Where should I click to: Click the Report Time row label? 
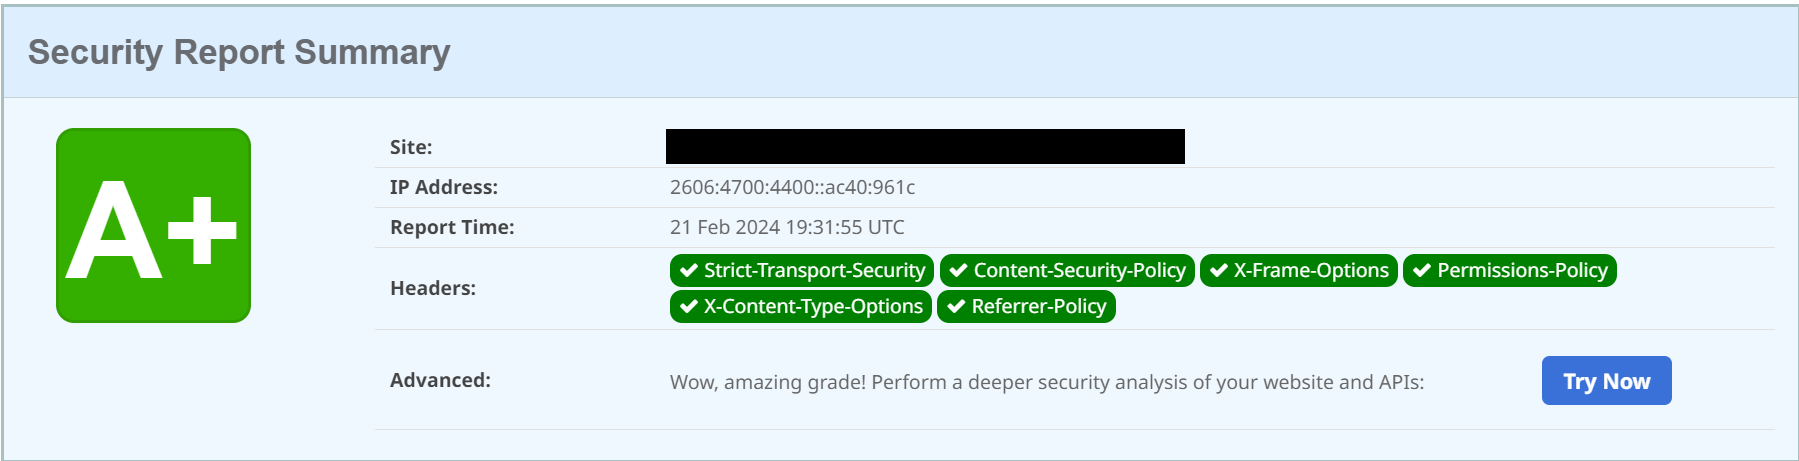coord(452,227)
